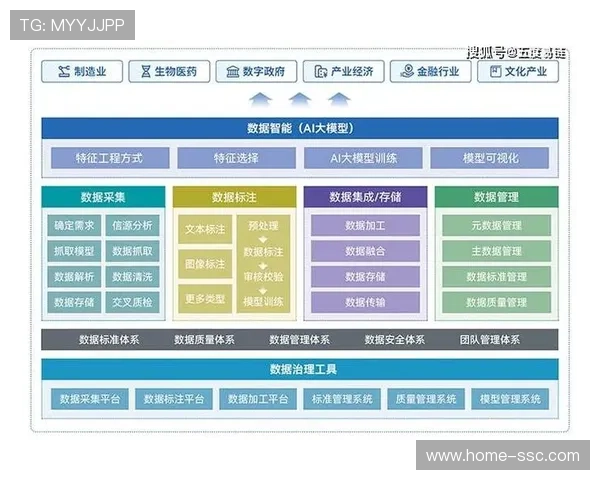The image size is (600, 480).
Task: Click the 标准管理系统 box
Action: click(342, 399)
